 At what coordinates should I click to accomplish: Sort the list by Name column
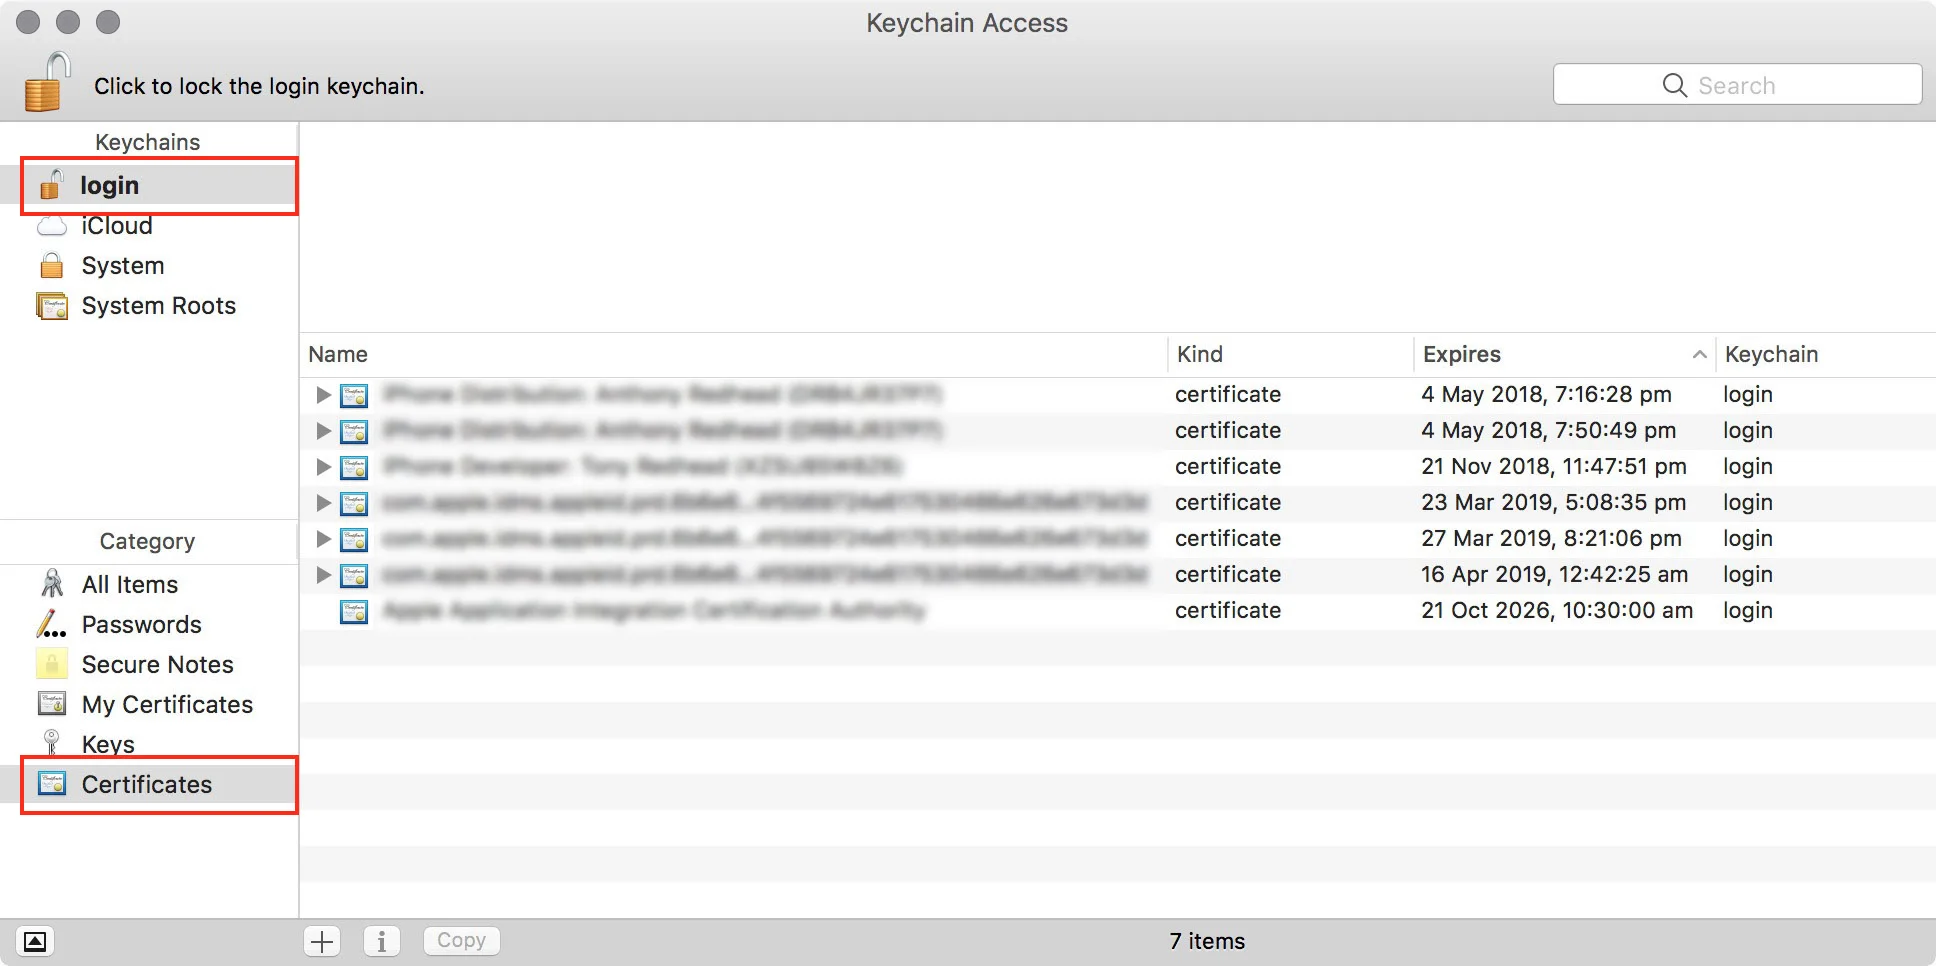pyautogui.click(x=735, y=355)
